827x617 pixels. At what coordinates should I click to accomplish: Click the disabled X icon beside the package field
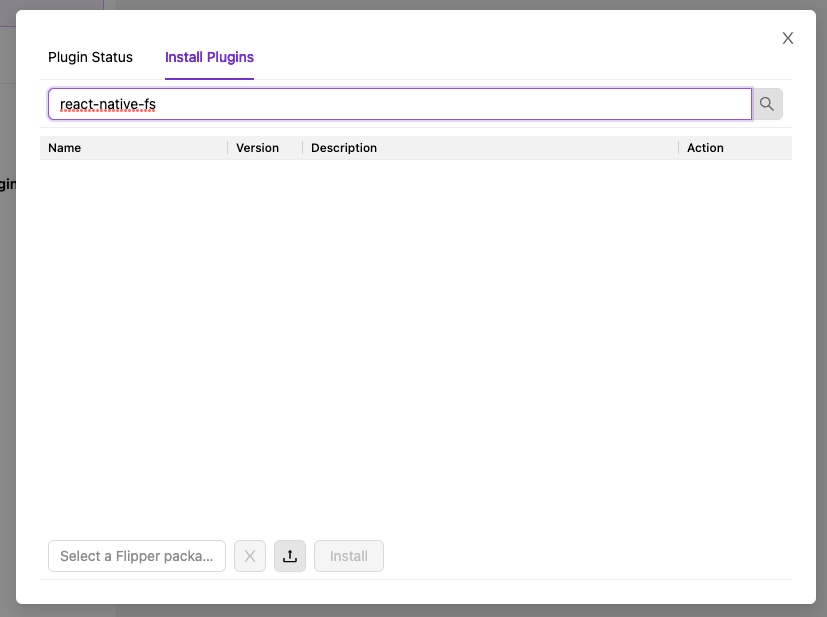(x=249, y=556)
